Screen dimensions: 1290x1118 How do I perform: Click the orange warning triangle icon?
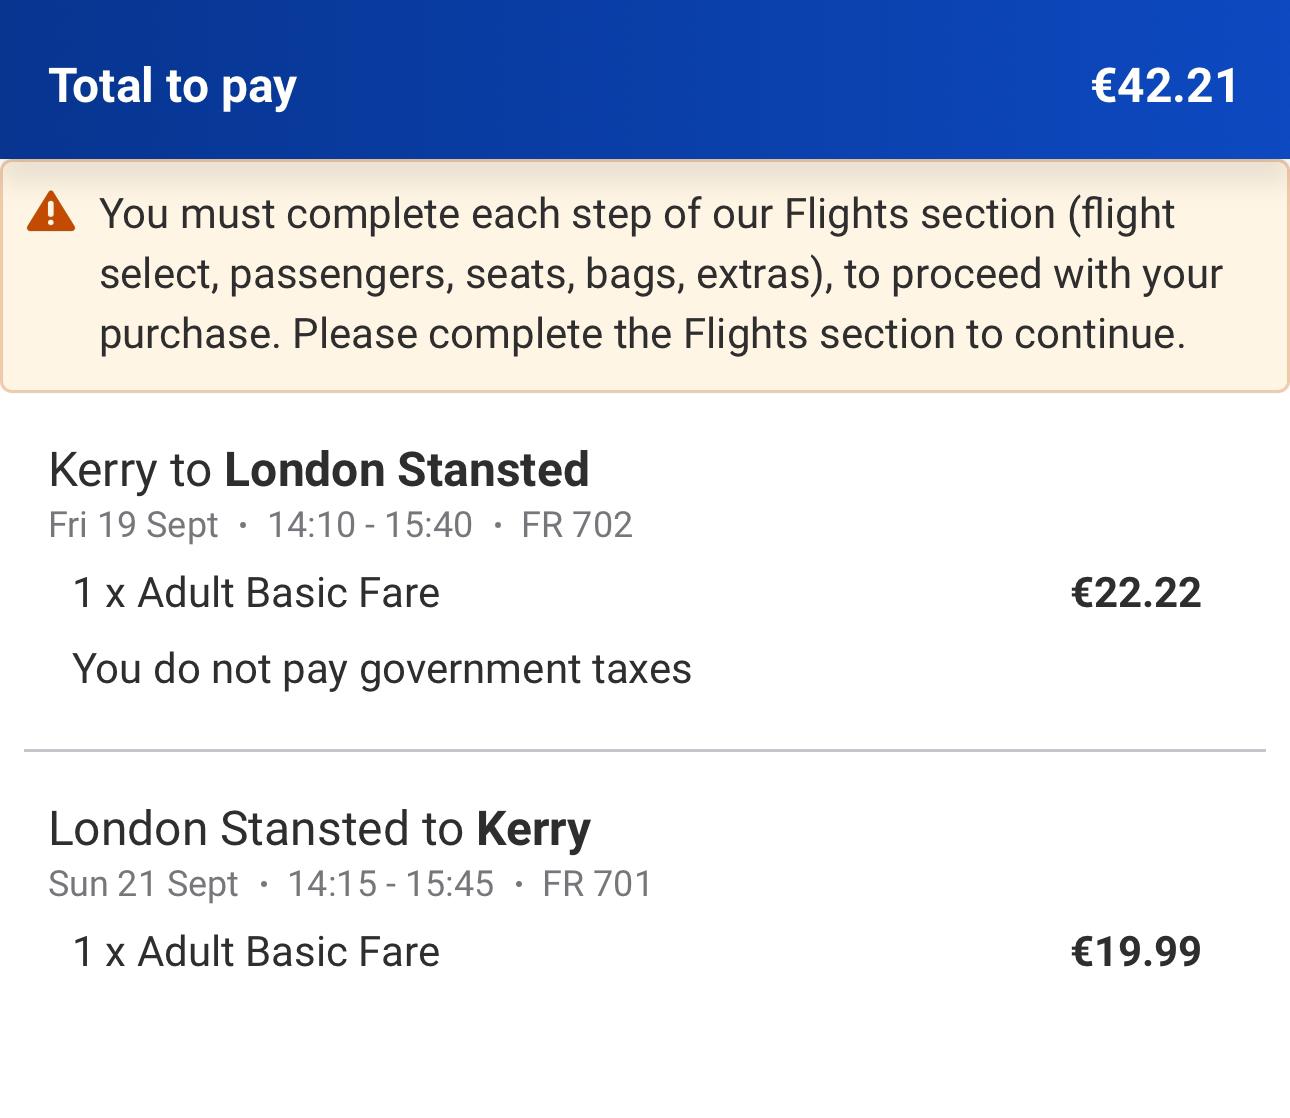[x=51, y=212]
